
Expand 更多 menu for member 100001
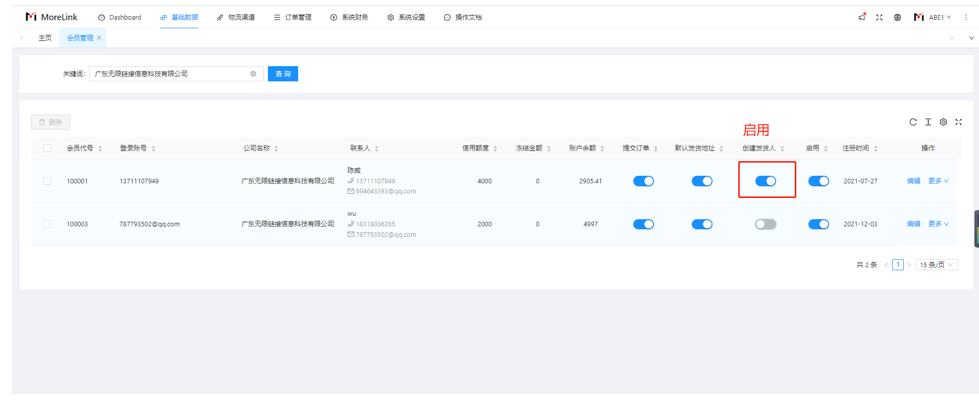pyautogui.click(x=938, y=181)
